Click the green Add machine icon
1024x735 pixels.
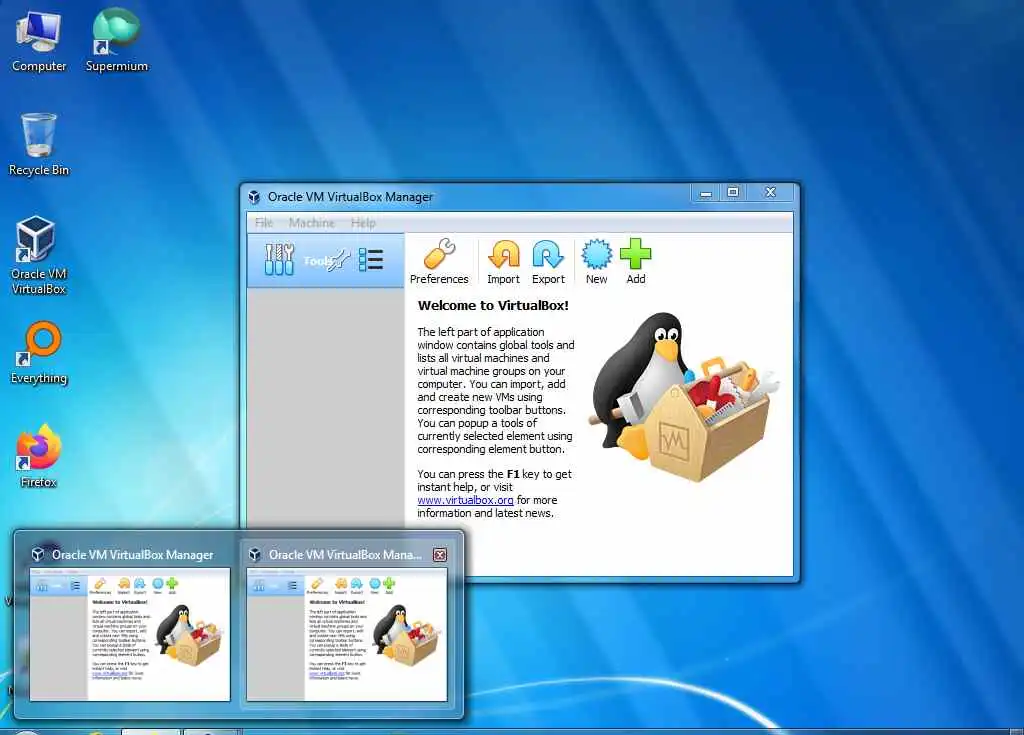(635, 262)
